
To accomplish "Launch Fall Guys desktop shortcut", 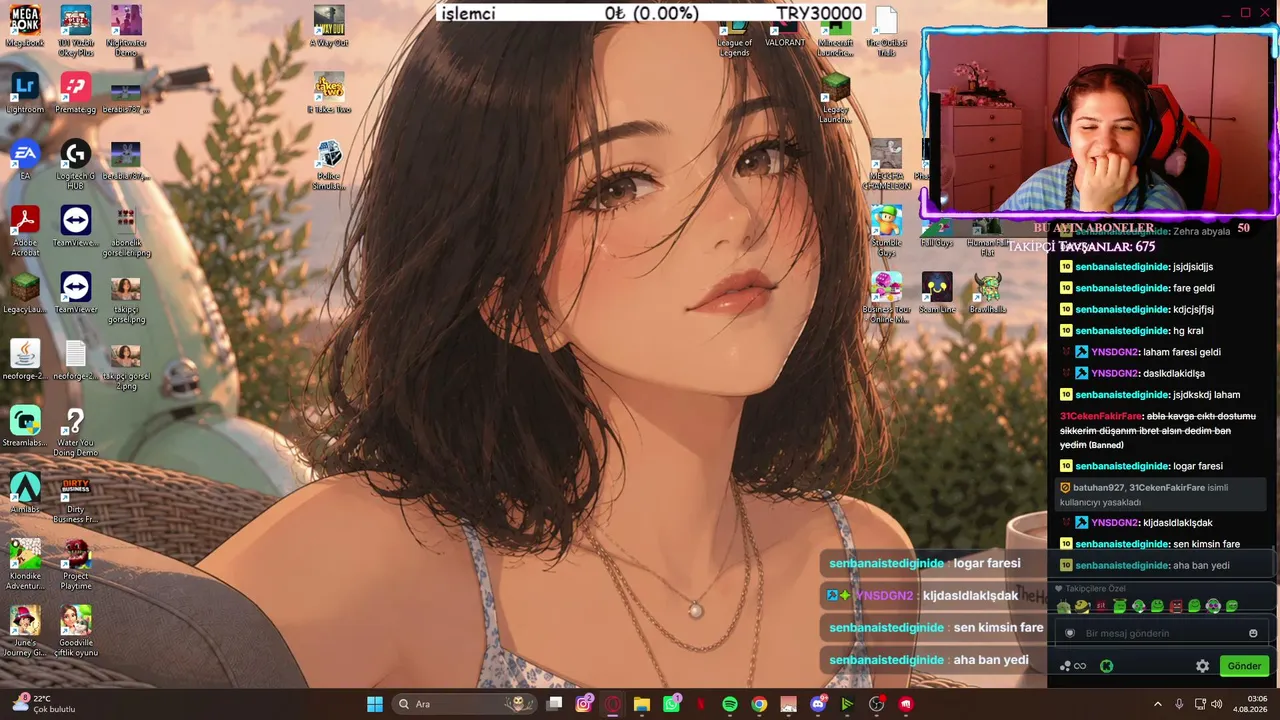I will (x=937, y=234).
